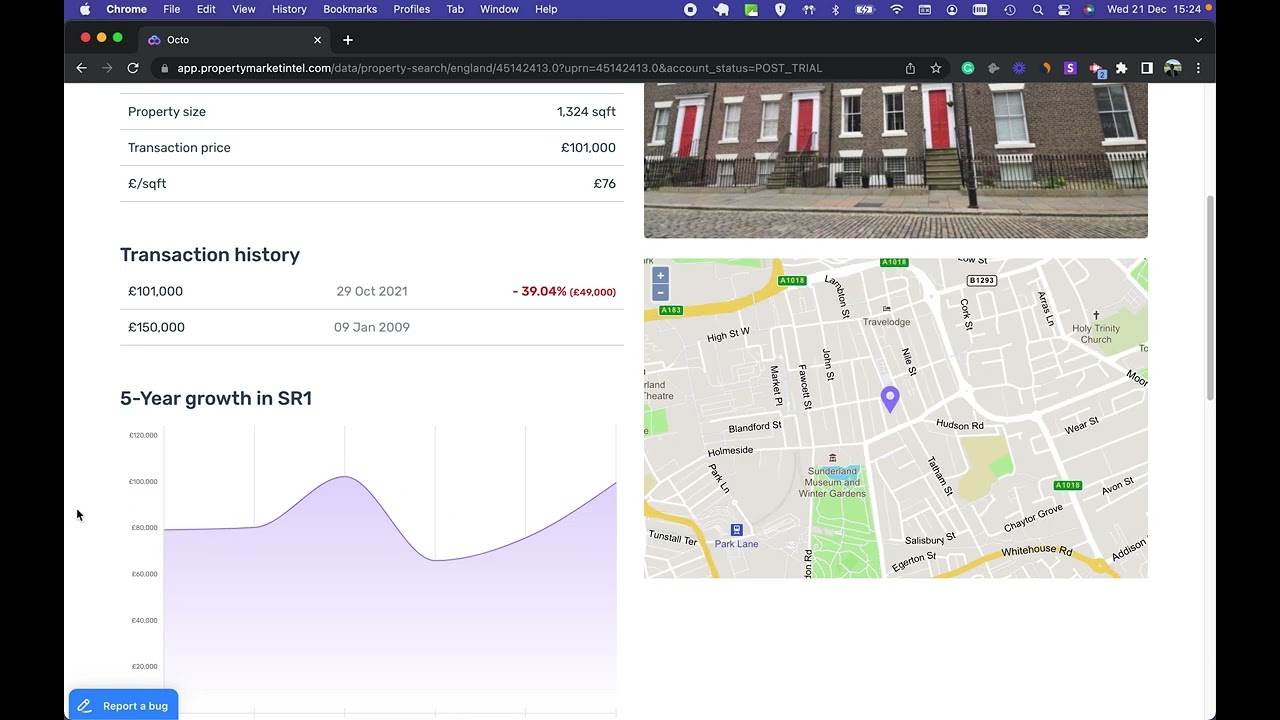Screen dimensions: 1280x720
Task: Click the page vertical scrollbar
Action: click(1210, 298)
